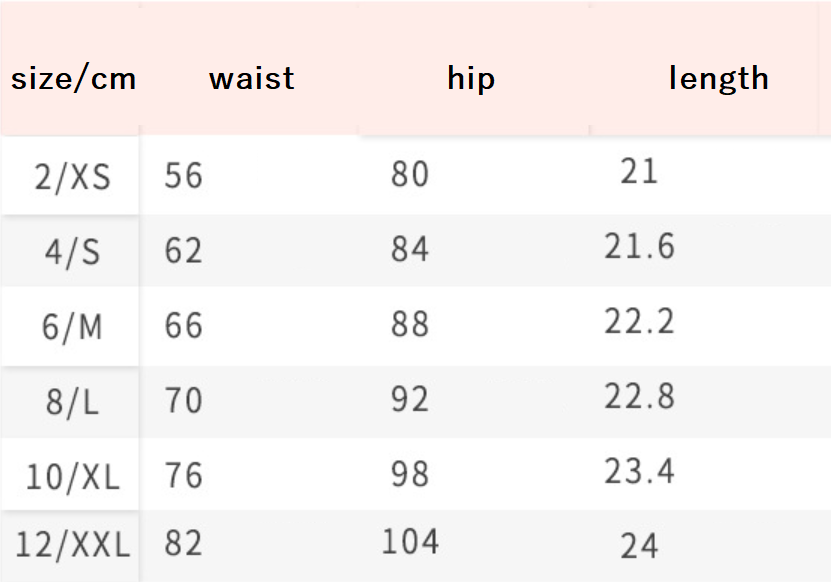831x582 pixels.
Task: Click the length value 22.8
Action: coord(639,396)
